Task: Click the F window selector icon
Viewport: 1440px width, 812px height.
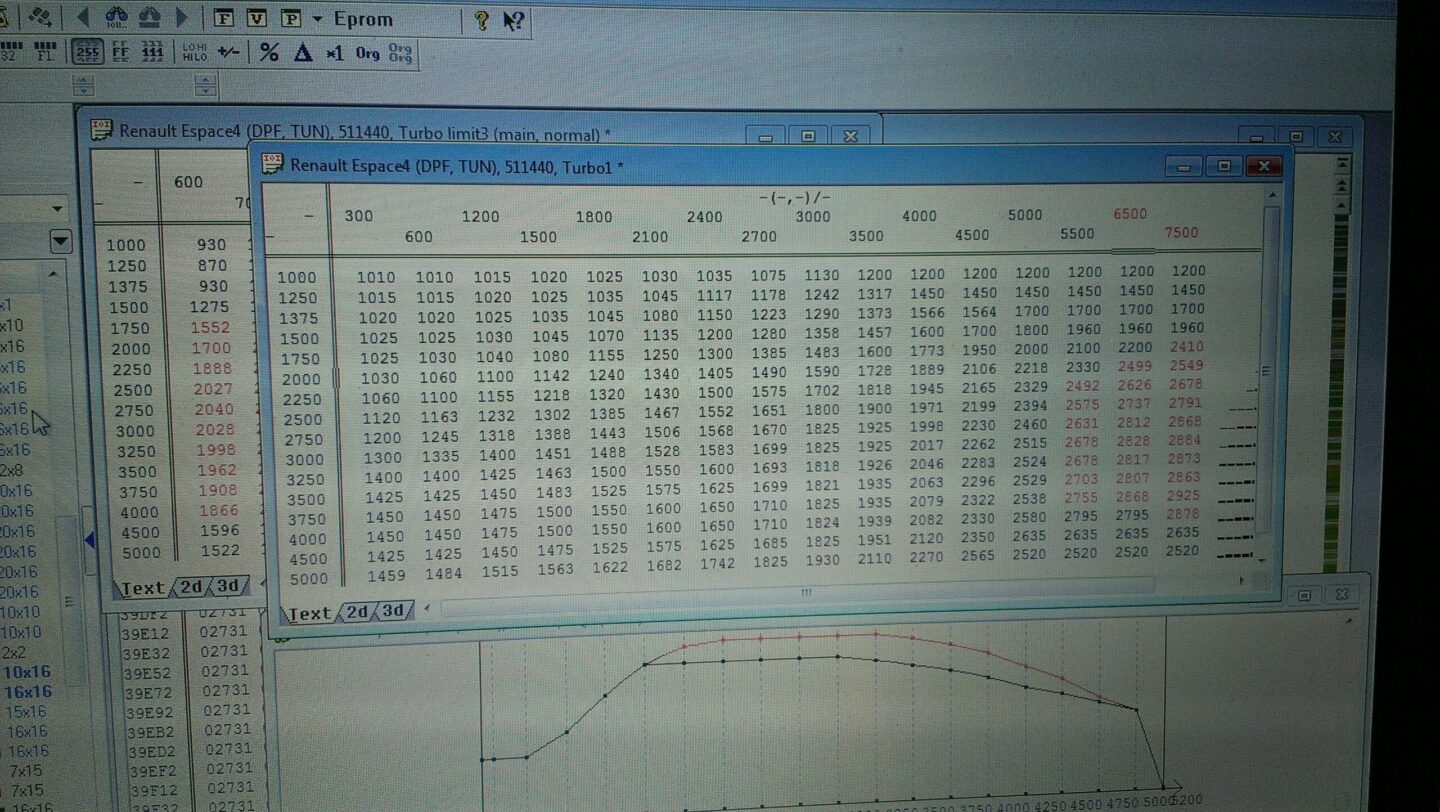Action: pyautogui.click(x=224, y=18)
